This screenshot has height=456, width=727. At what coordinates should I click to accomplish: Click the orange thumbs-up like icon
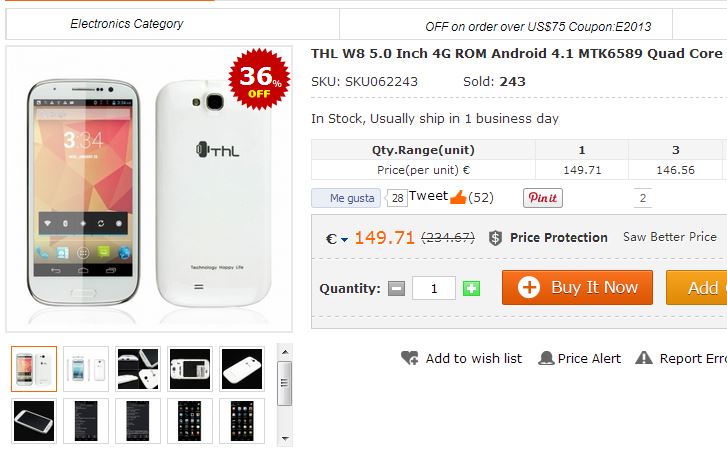[x=458, y=197]
